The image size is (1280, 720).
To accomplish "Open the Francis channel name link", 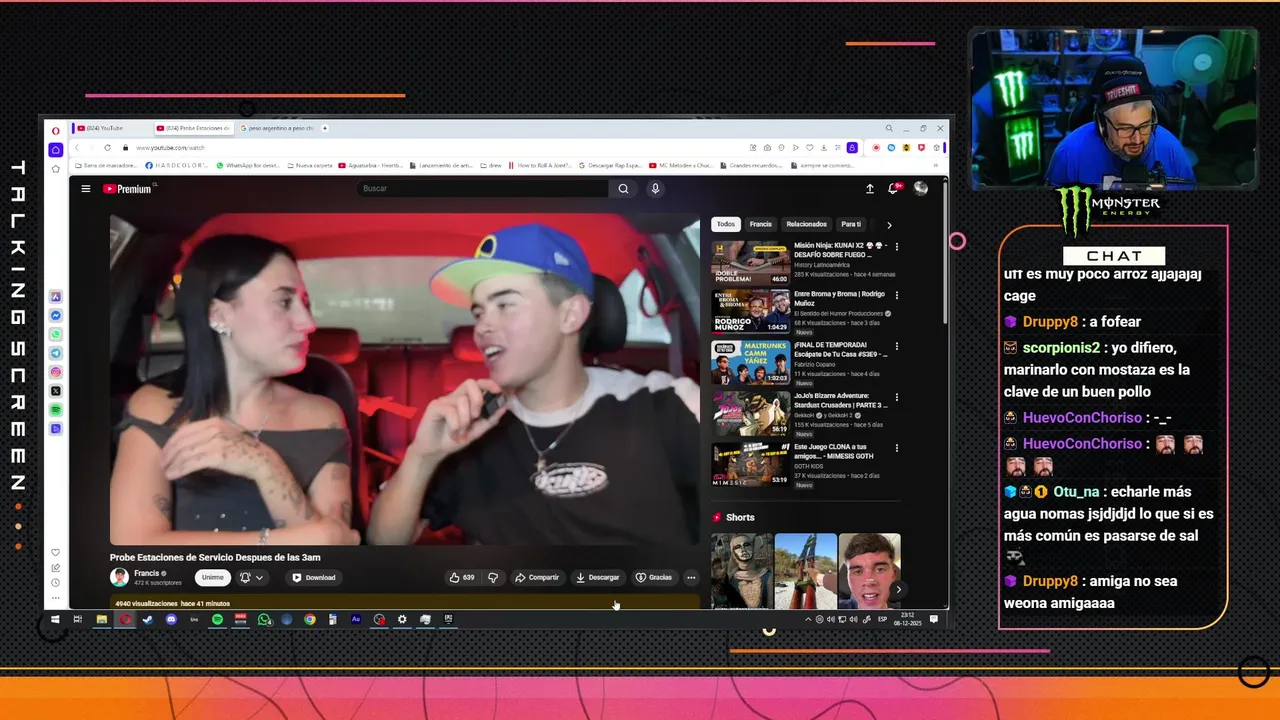I will click(x=147, y=573).
